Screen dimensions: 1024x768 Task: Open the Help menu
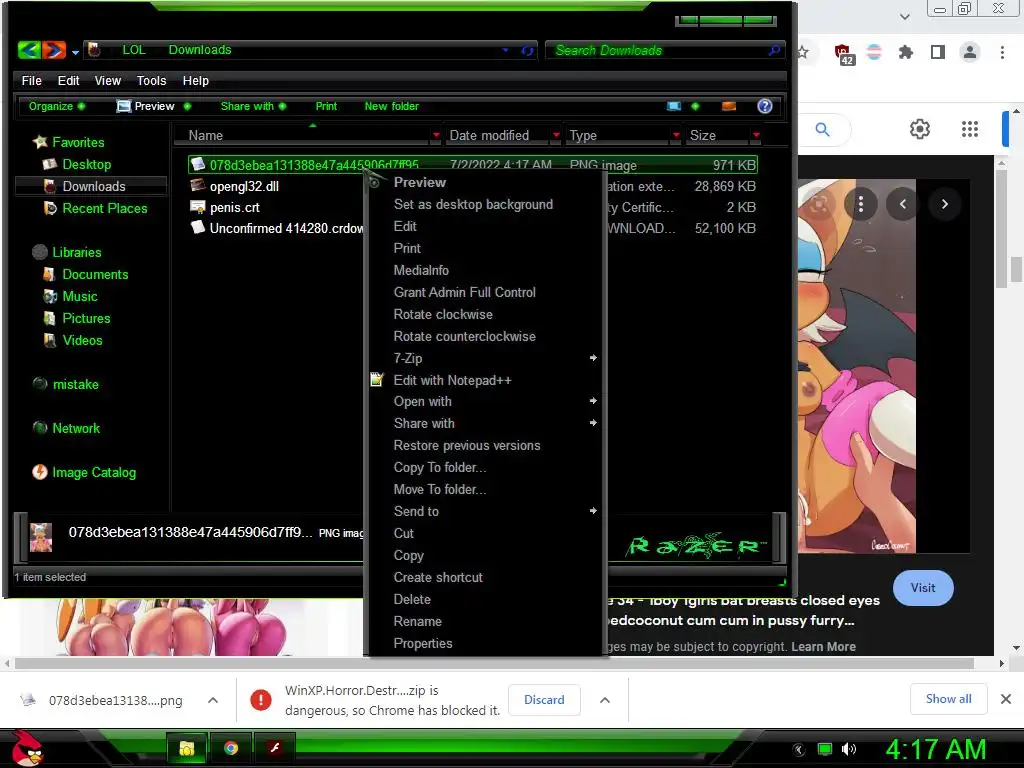195,80
